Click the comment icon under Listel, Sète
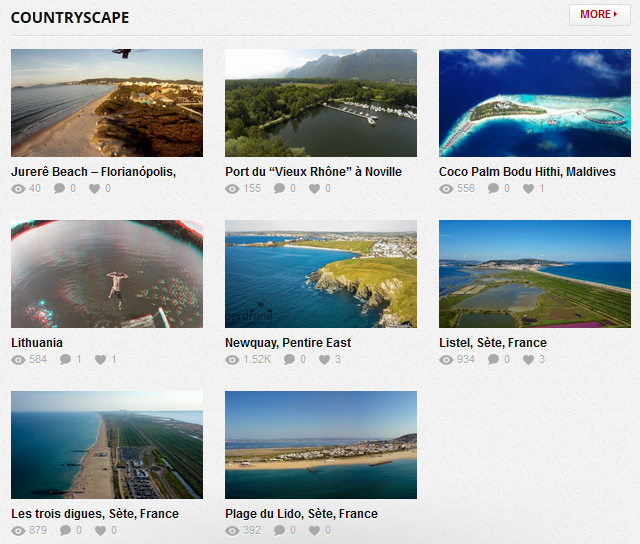The image size is (640, 544). point(493,360)
